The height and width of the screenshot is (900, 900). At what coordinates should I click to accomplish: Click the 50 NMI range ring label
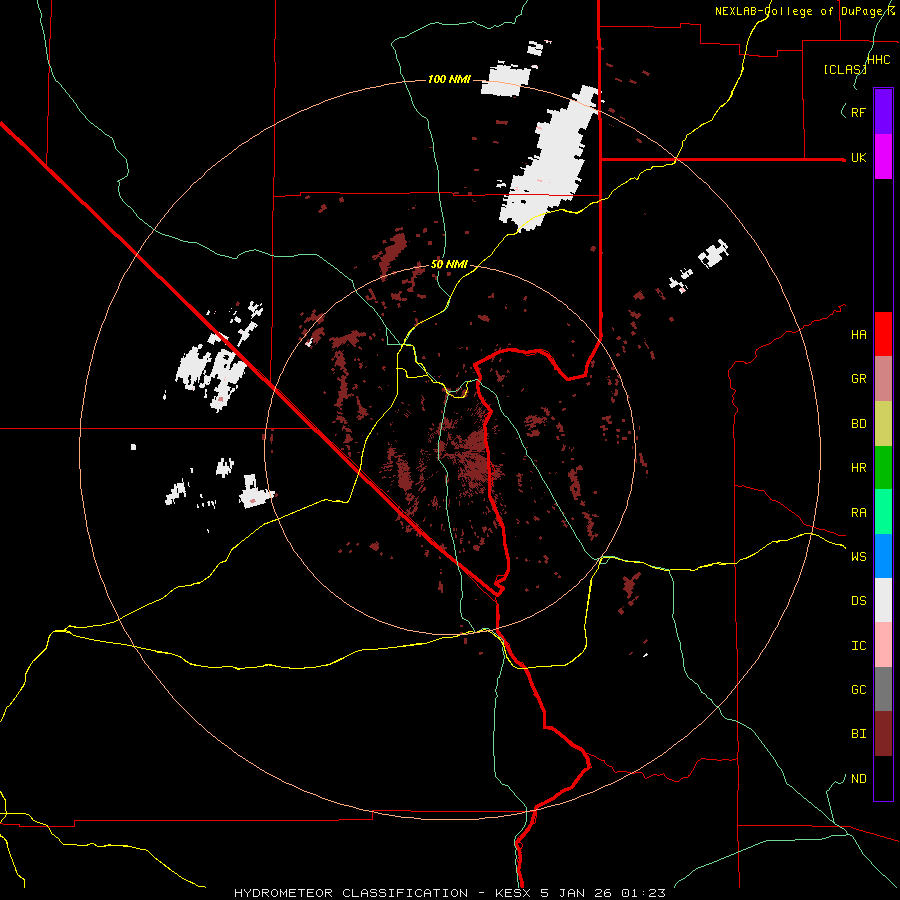pos(449,264)
